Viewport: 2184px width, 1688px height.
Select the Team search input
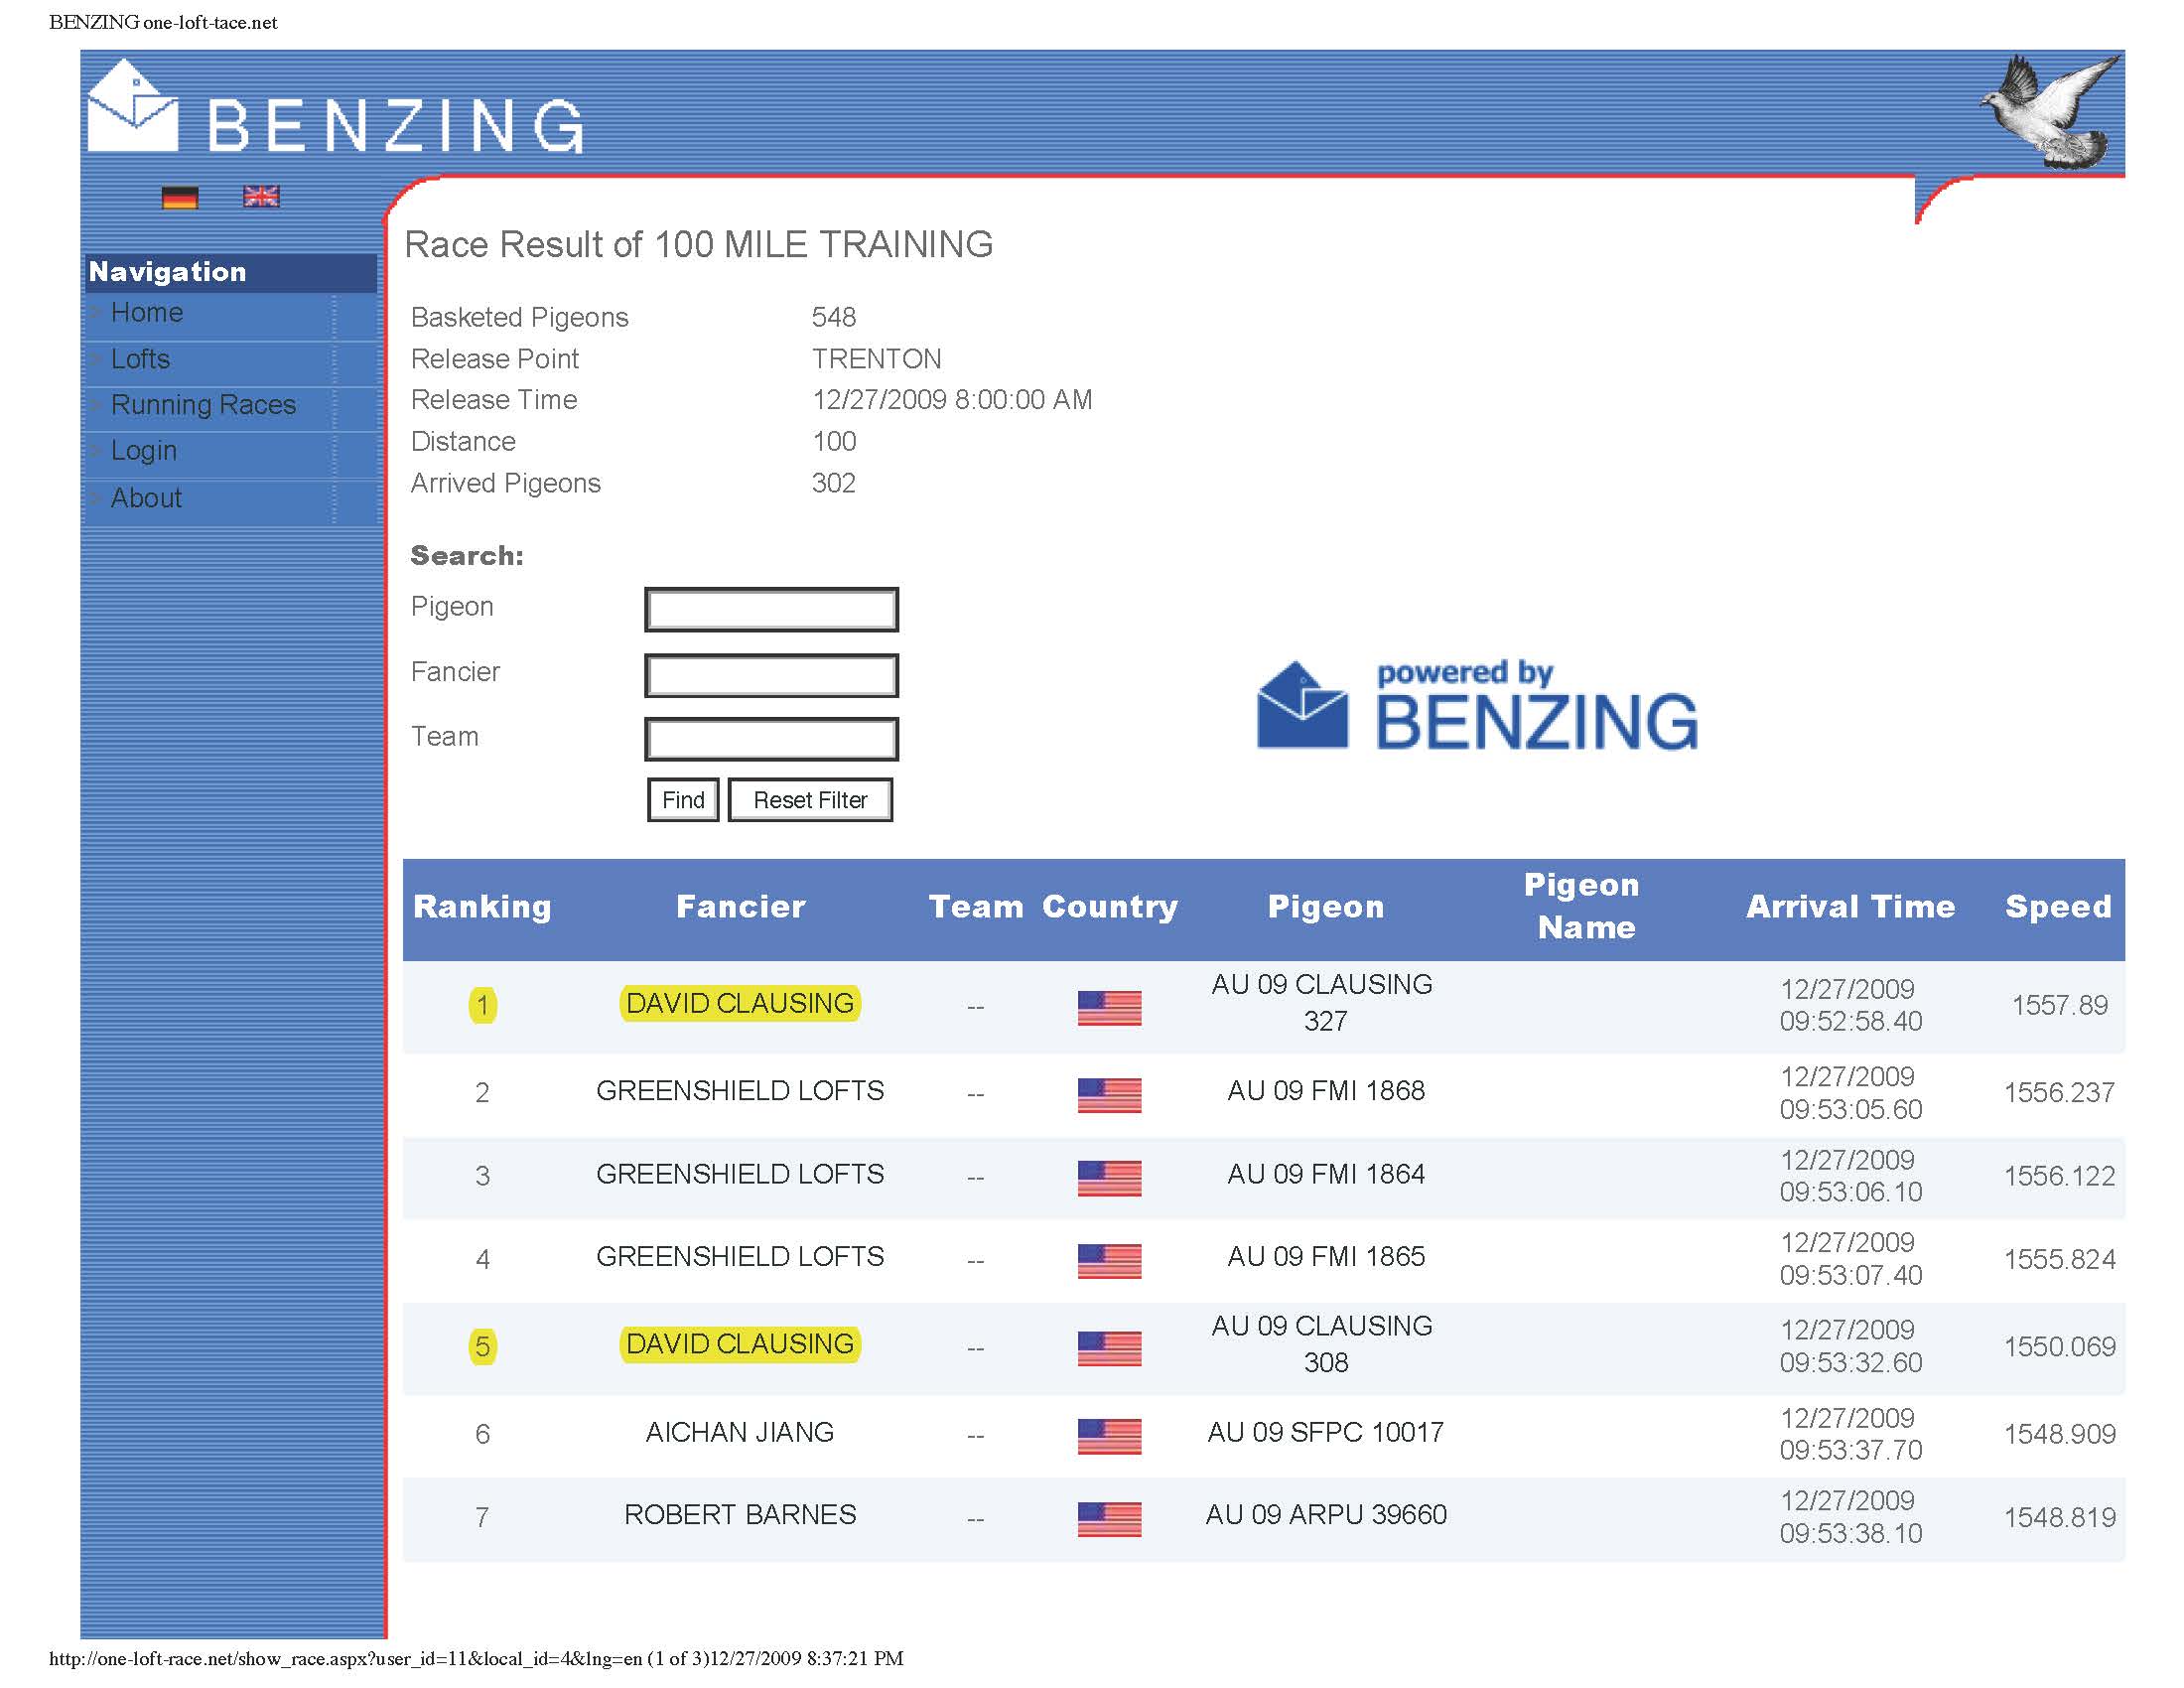[771, 740]
